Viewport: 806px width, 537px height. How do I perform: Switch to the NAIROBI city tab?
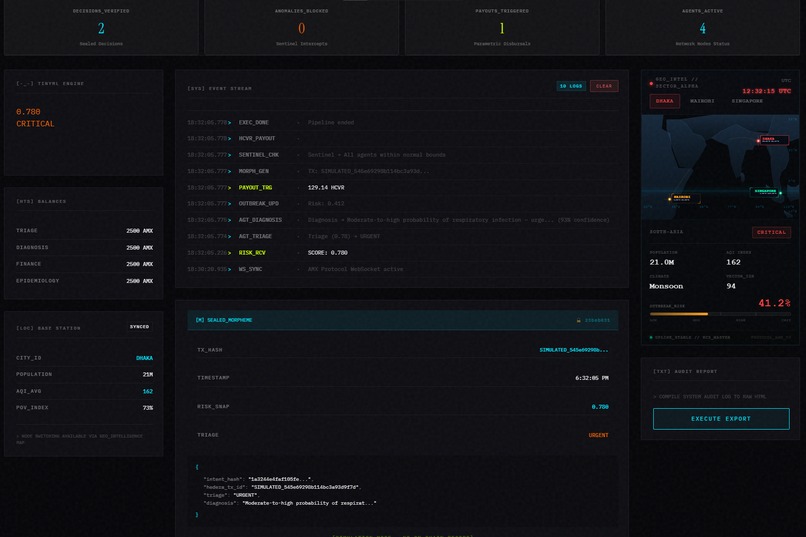702,101
